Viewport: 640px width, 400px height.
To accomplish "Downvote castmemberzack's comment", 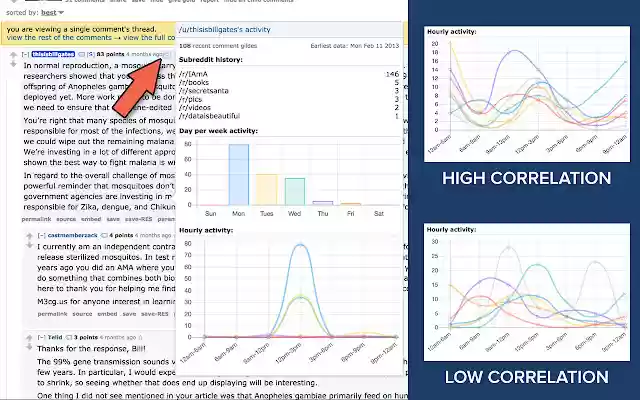I will pos(29,245).
